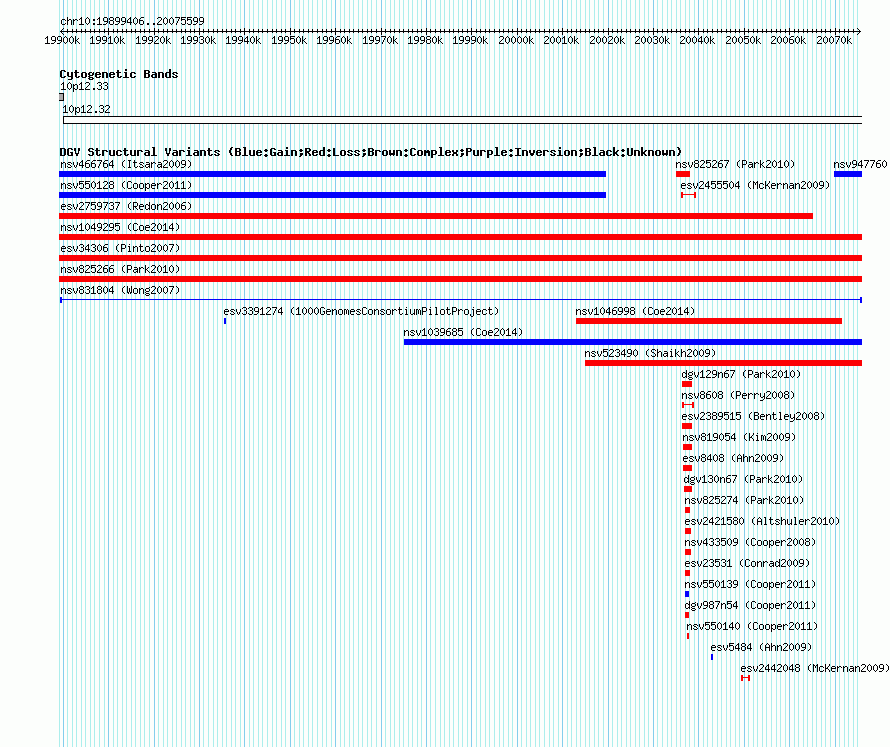Viewport: 890px width, 747px height.
Task: Click the short red bar under nsv825267
Action: pos(683,174)
